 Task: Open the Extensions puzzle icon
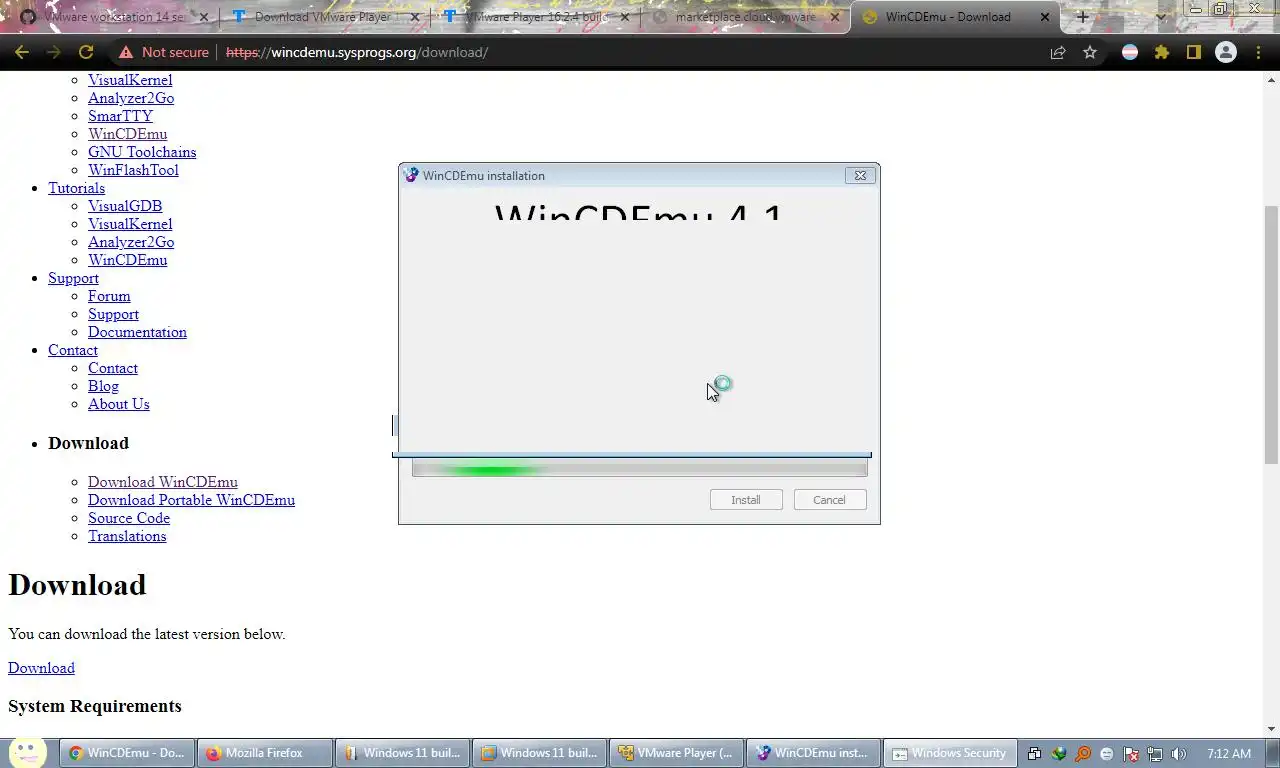coord(1162,52)
